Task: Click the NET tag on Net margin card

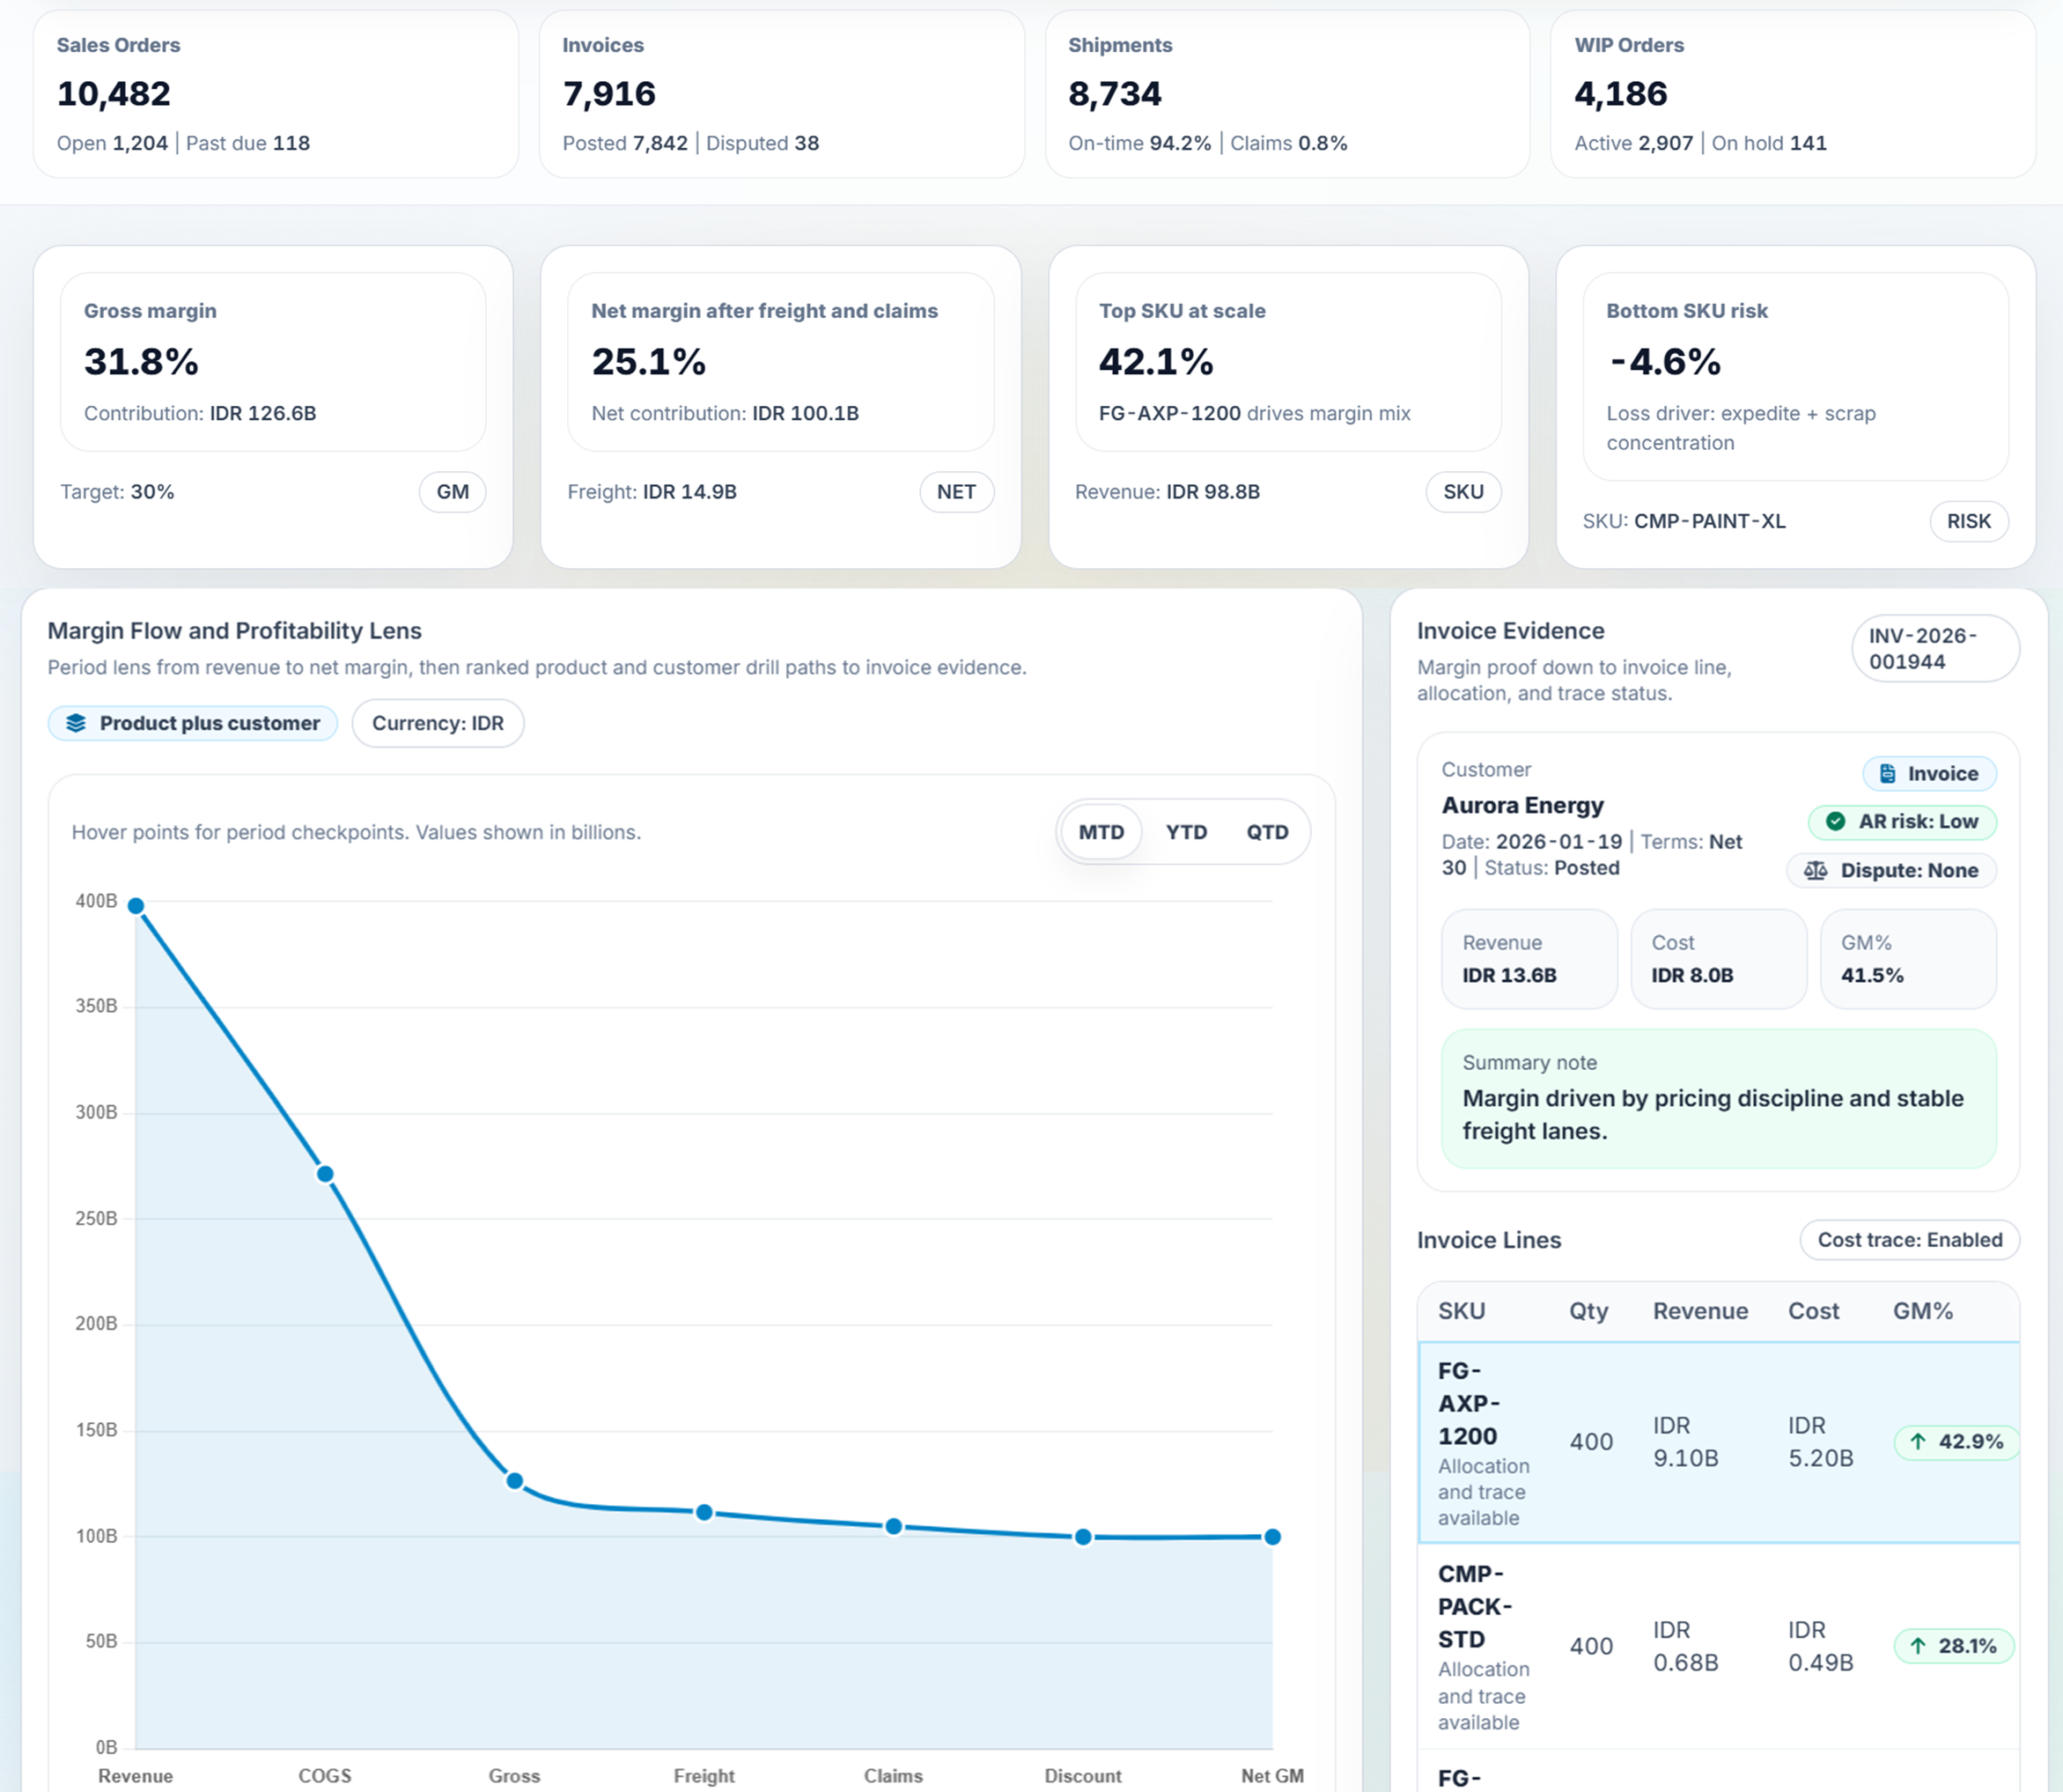Action: [x=955, y=491]
